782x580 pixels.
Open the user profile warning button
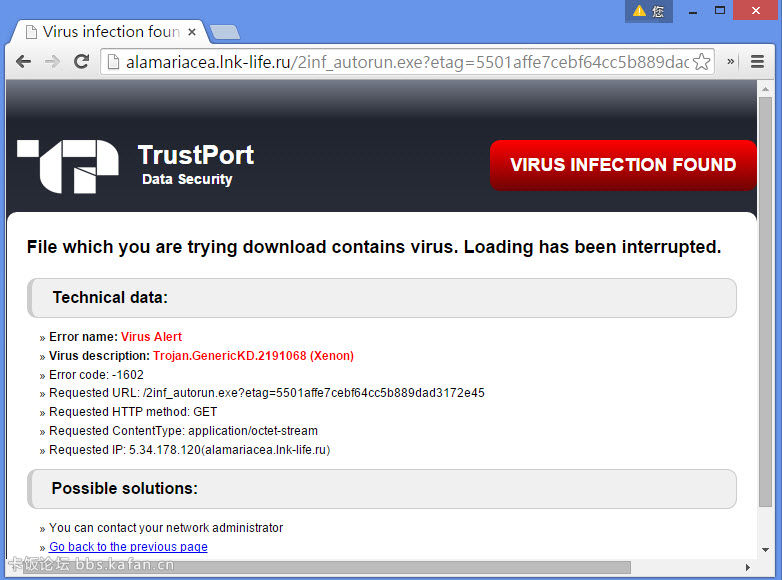pos(649,11)
